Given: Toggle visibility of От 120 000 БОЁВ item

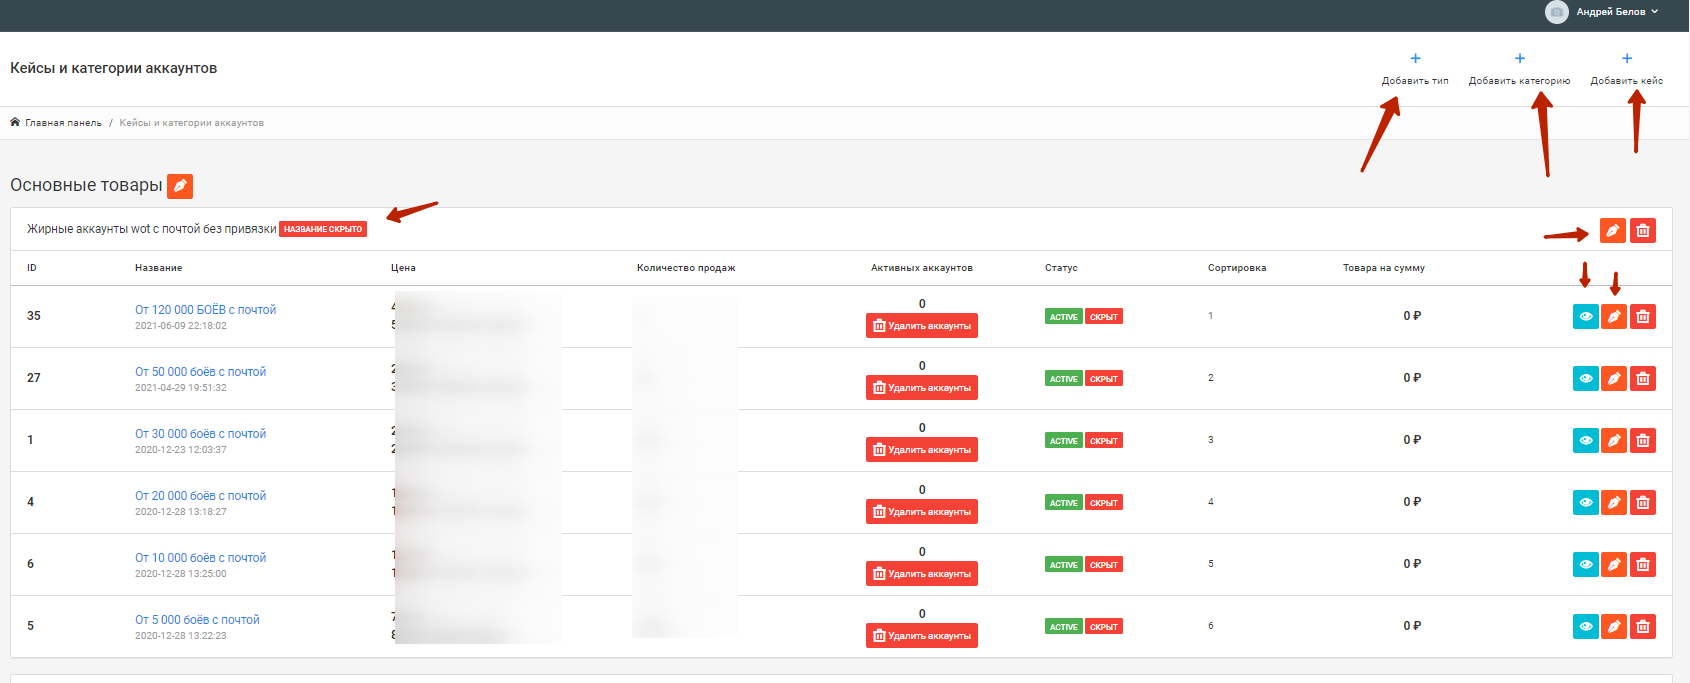Looking at the screenshot, I should pos(1585,317).
